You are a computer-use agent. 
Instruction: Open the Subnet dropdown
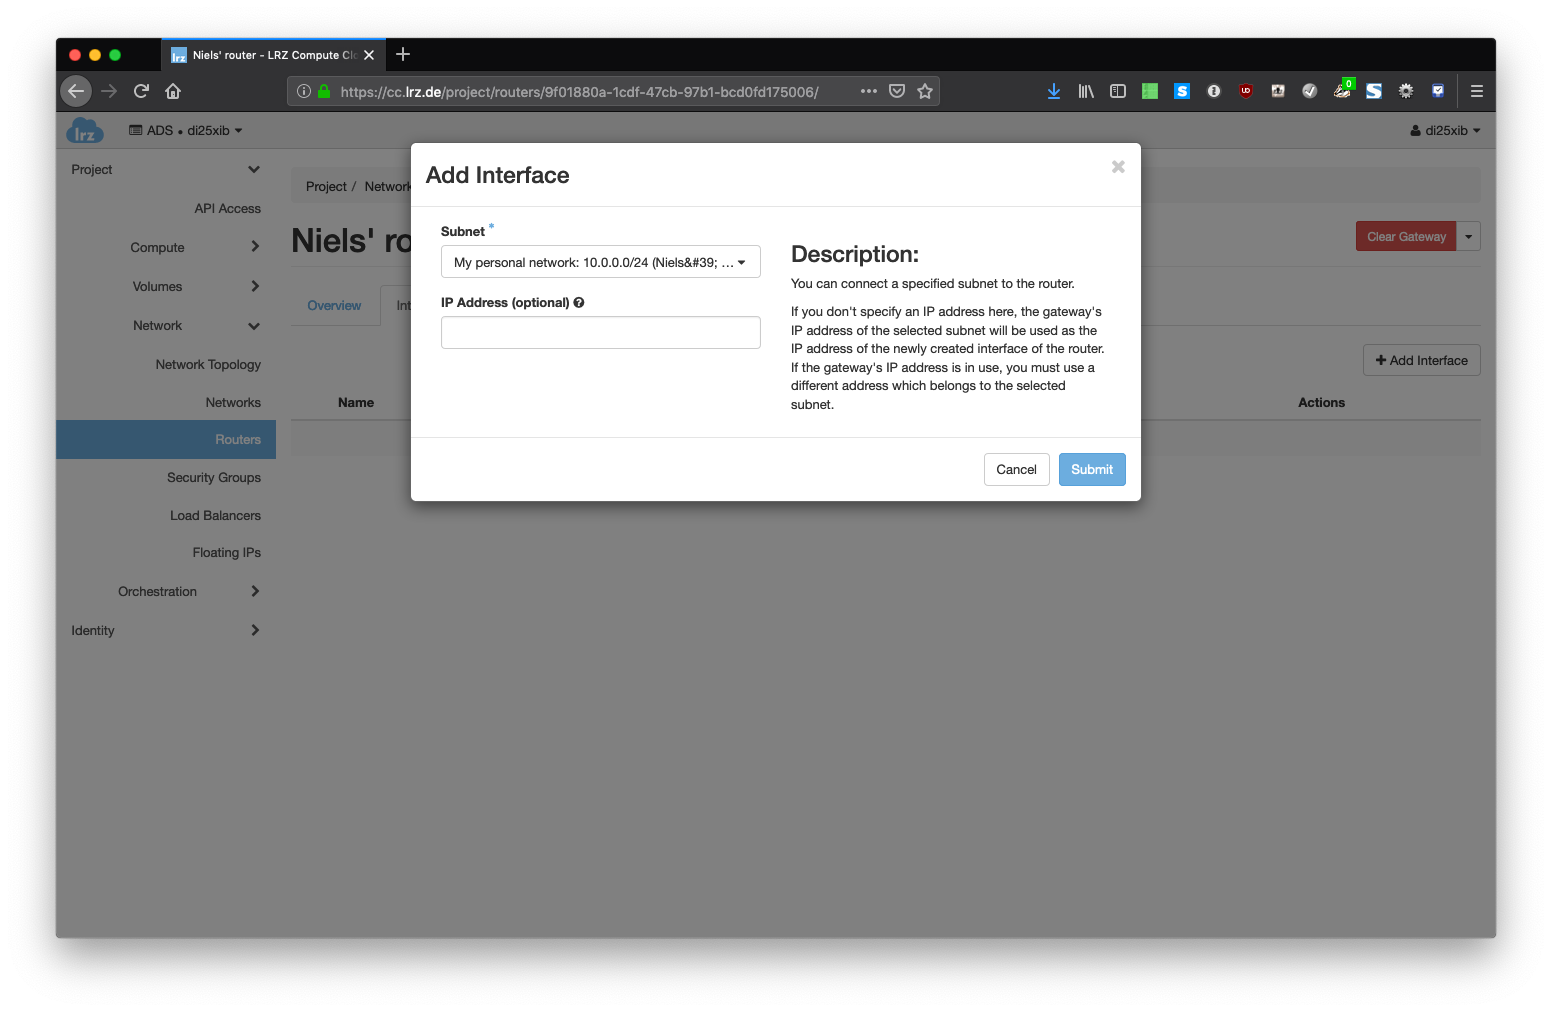[600, 262]
